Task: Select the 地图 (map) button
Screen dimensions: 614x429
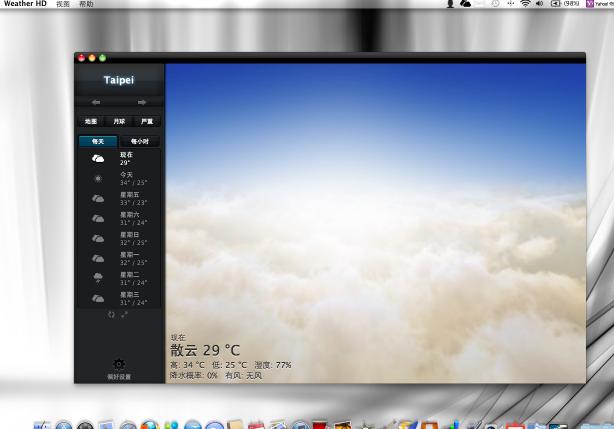Action: pyautogui.click(x=91, y=121)
